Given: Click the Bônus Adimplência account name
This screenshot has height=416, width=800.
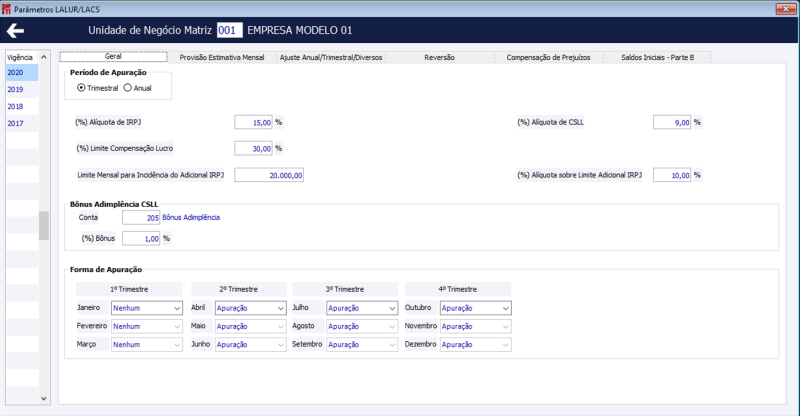Looking at the screenshot, I should point(191,217).
